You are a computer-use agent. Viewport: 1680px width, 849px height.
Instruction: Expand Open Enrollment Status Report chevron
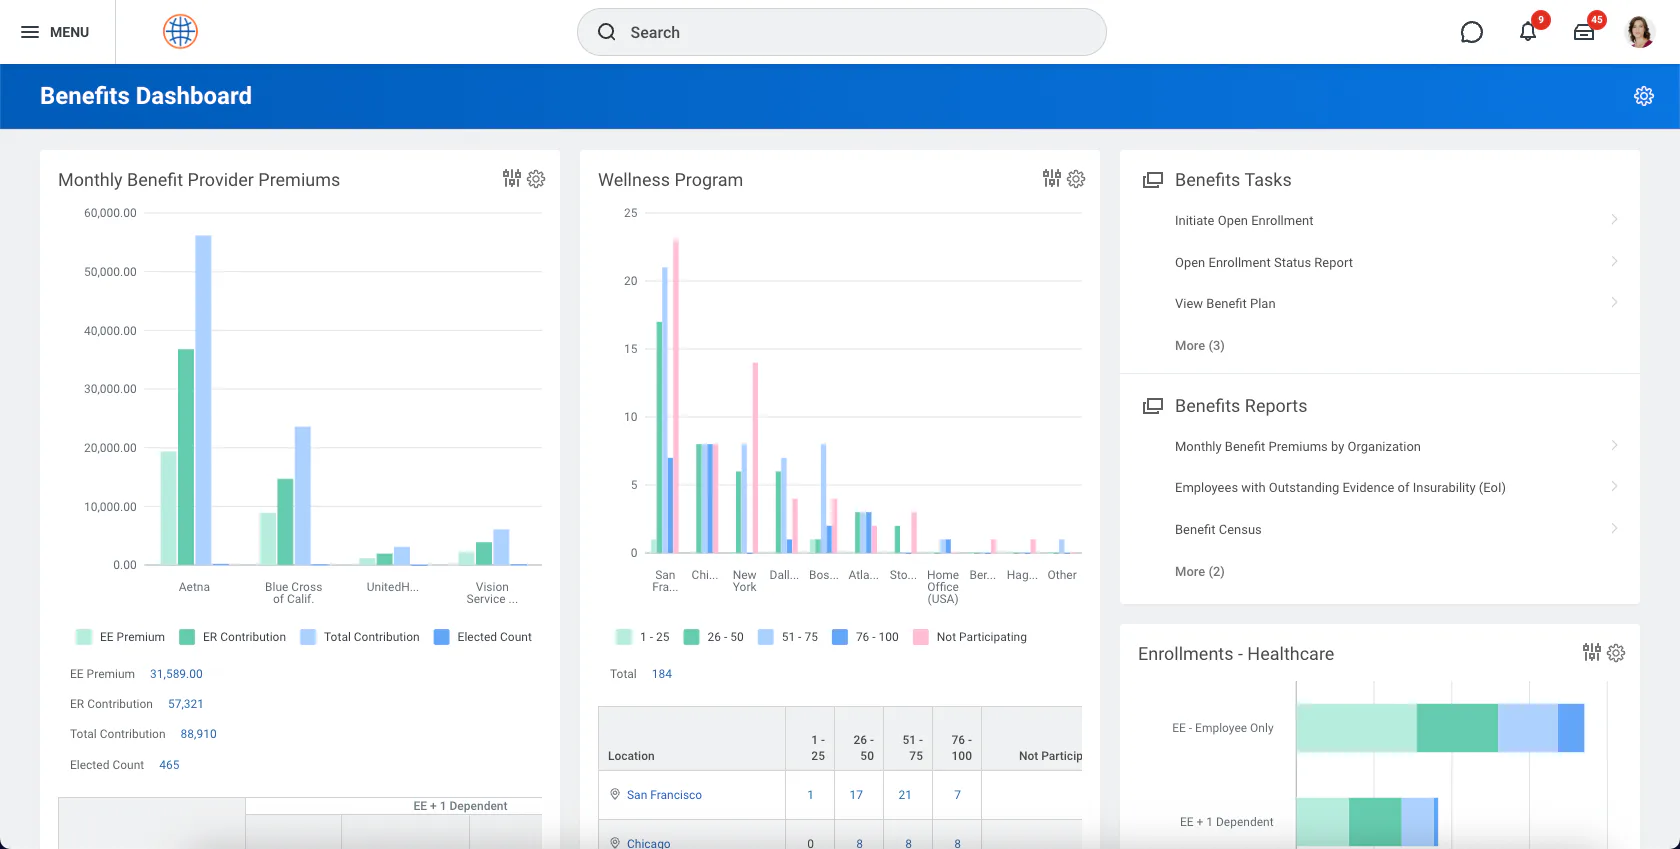click(1614, 262)
